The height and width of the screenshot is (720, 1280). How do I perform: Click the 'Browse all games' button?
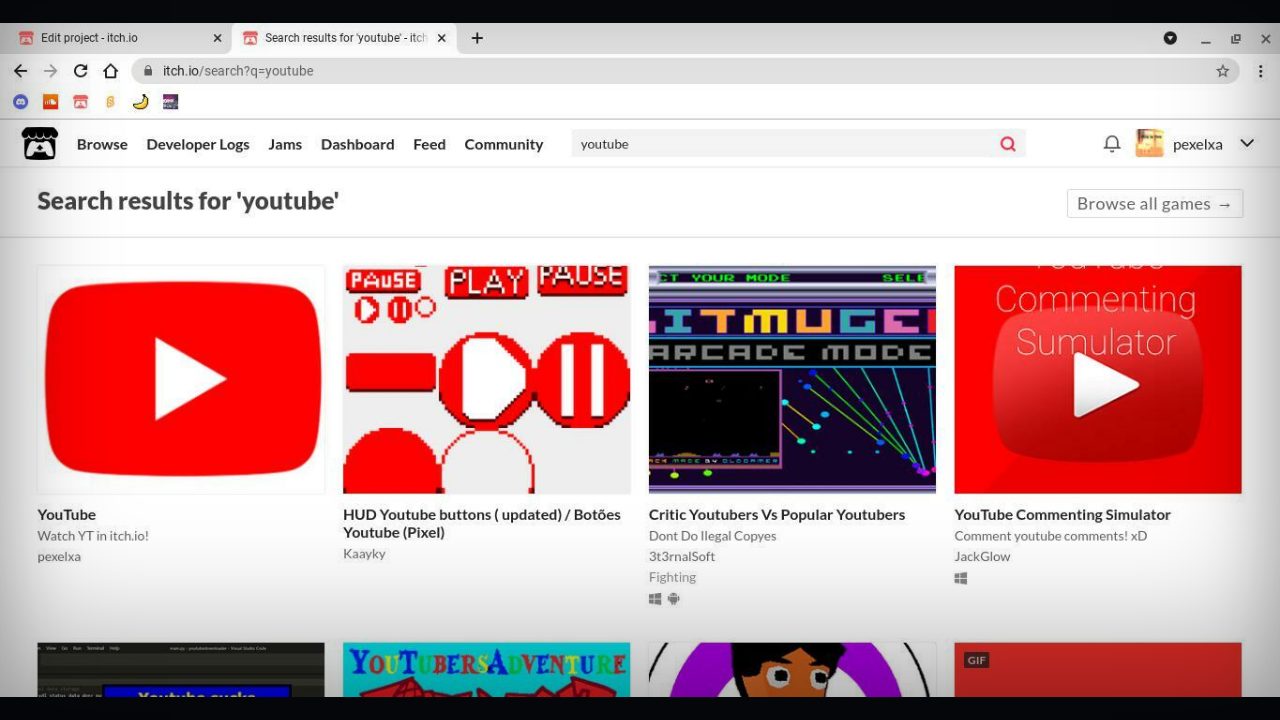(1155, 203)
